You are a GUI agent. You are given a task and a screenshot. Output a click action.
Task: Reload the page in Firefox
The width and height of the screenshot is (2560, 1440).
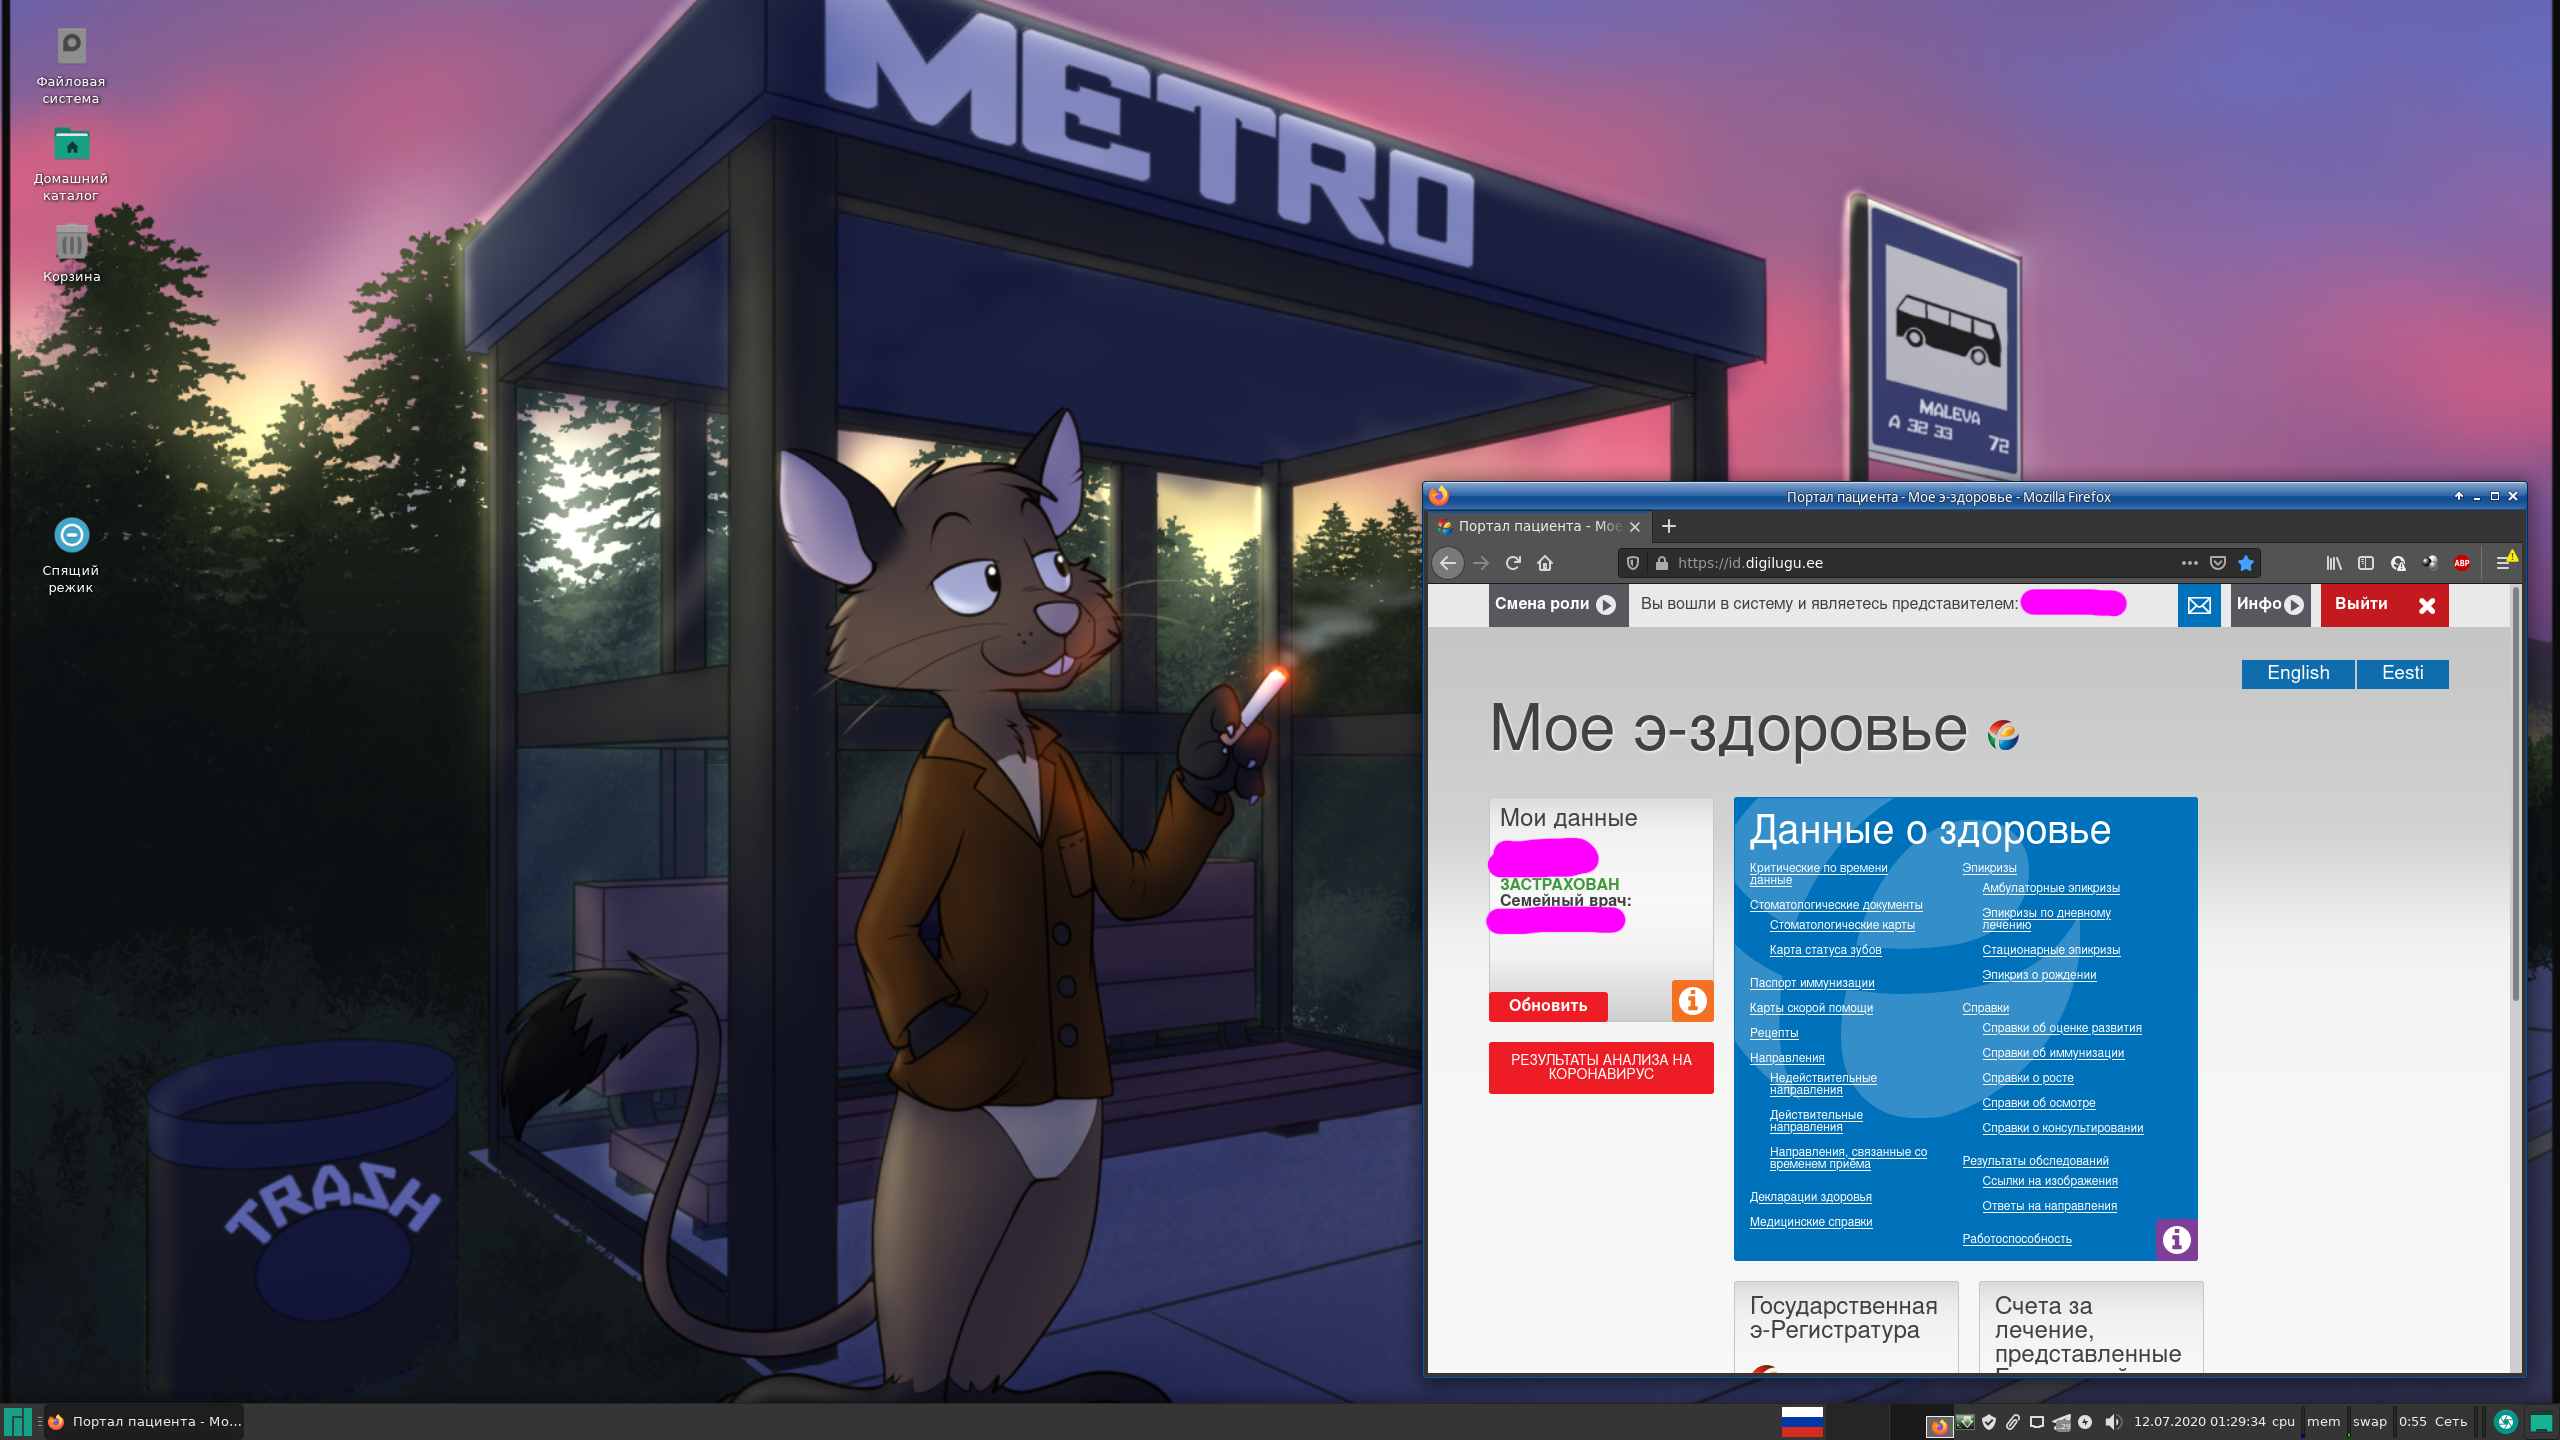[x=1513, y=563]
